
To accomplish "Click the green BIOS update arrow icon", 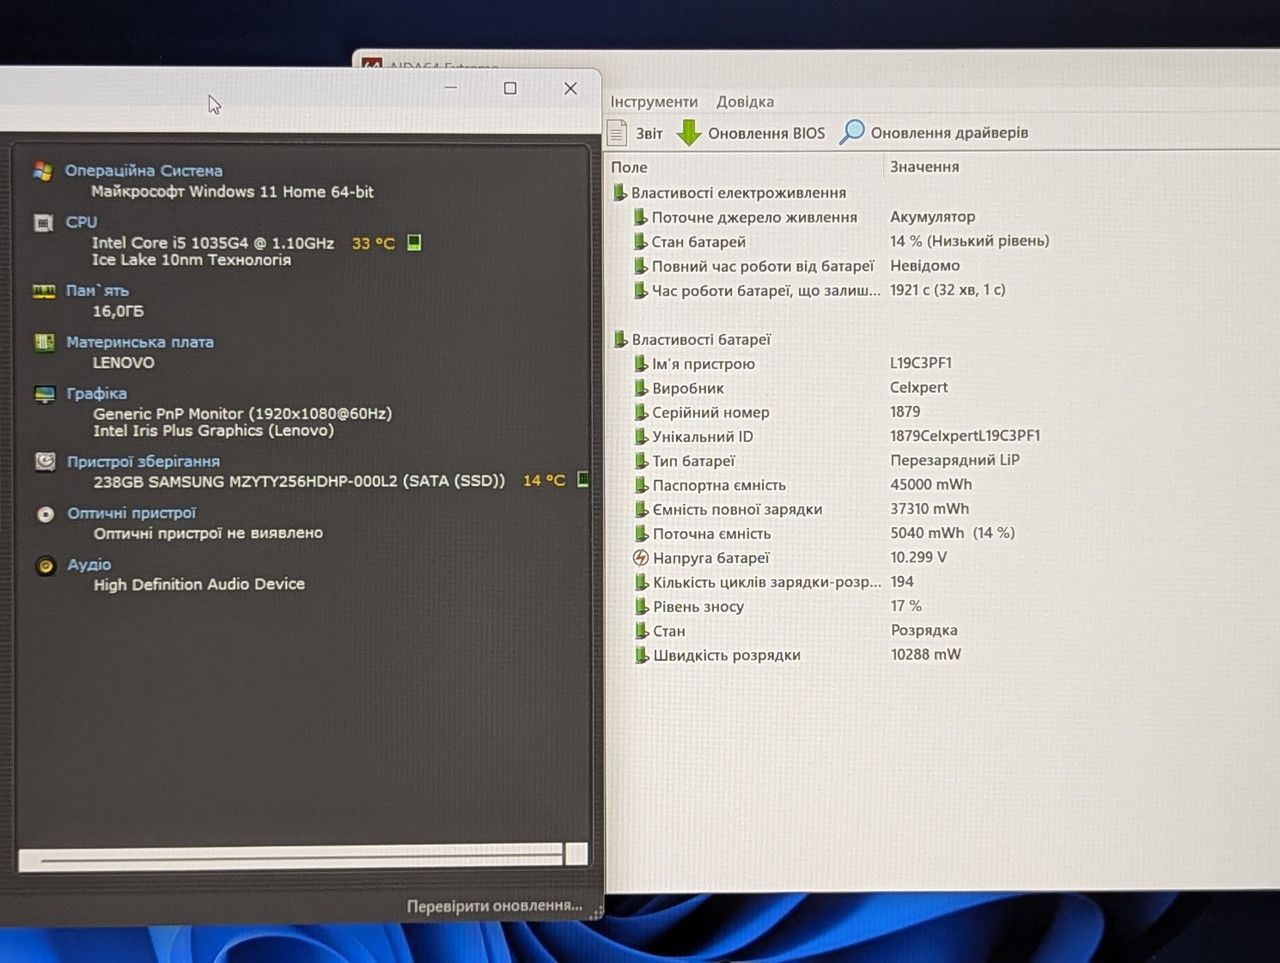I will [x=689, y=133].
